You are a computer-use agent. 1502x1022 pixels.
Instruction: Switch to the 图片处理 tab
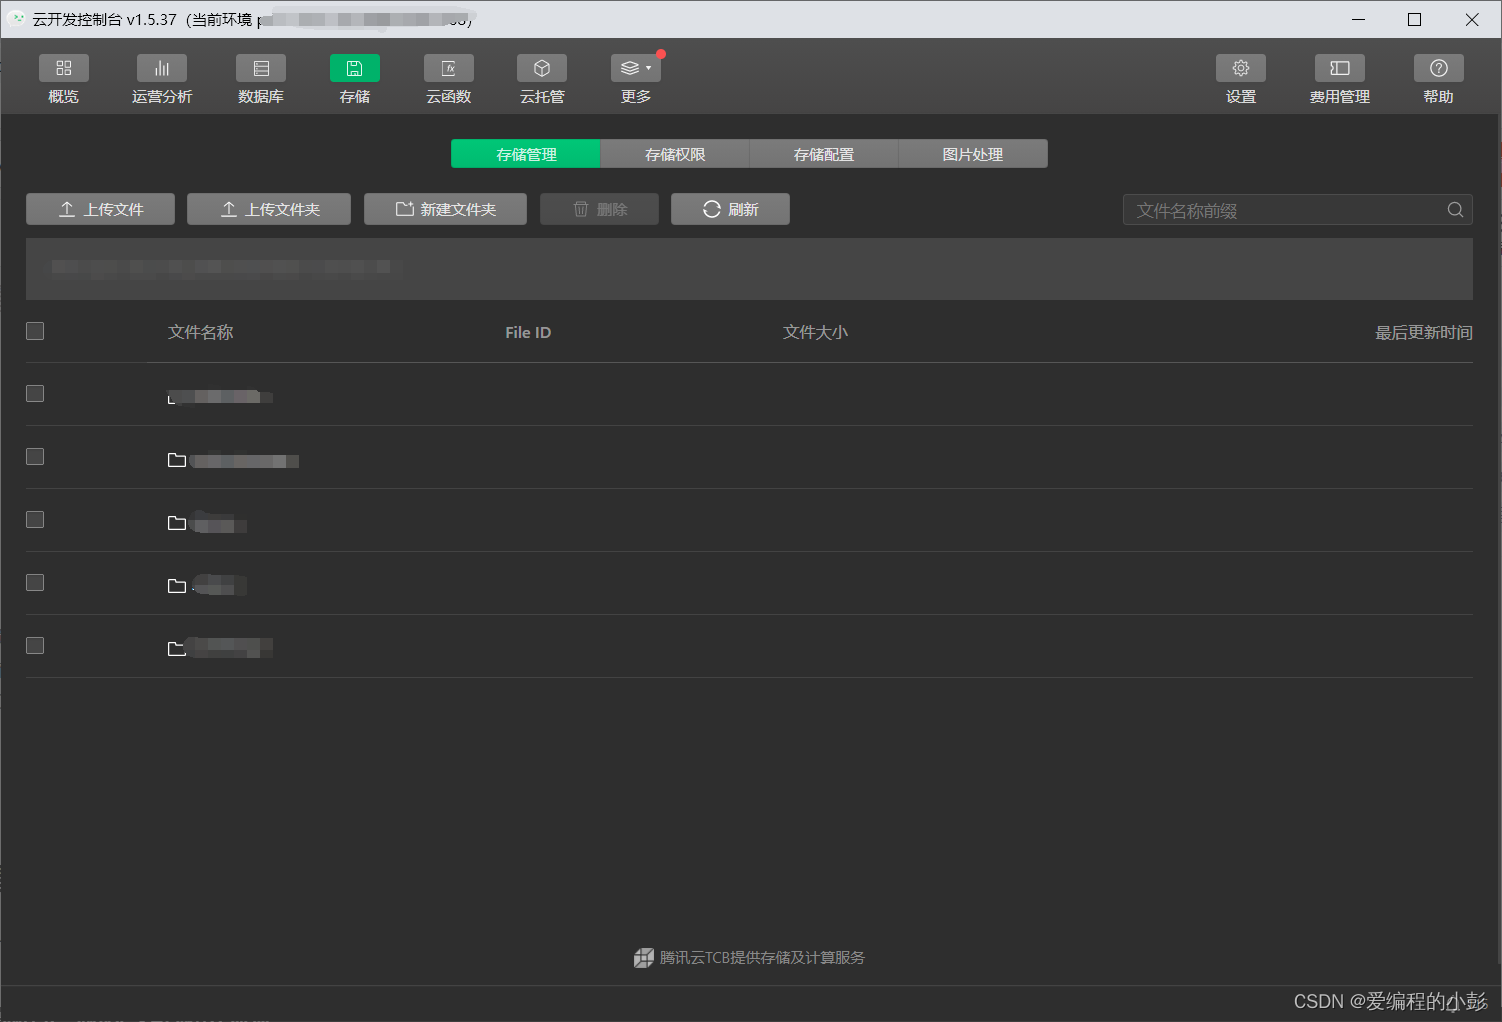(973, 154)
